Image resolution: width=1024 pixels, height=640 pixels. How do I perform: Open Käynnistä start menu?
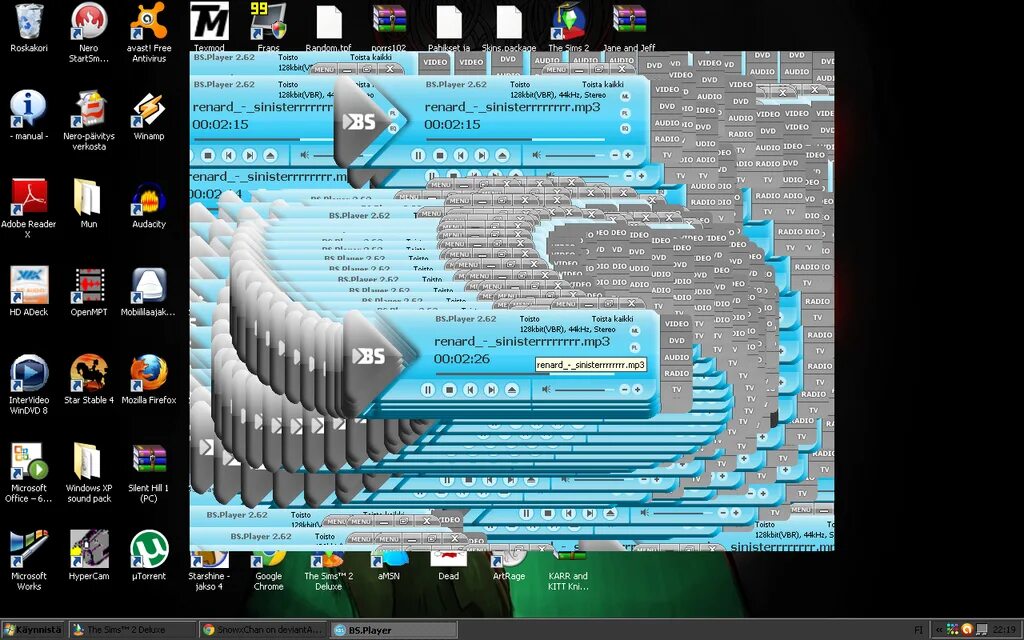coord(32,630)
